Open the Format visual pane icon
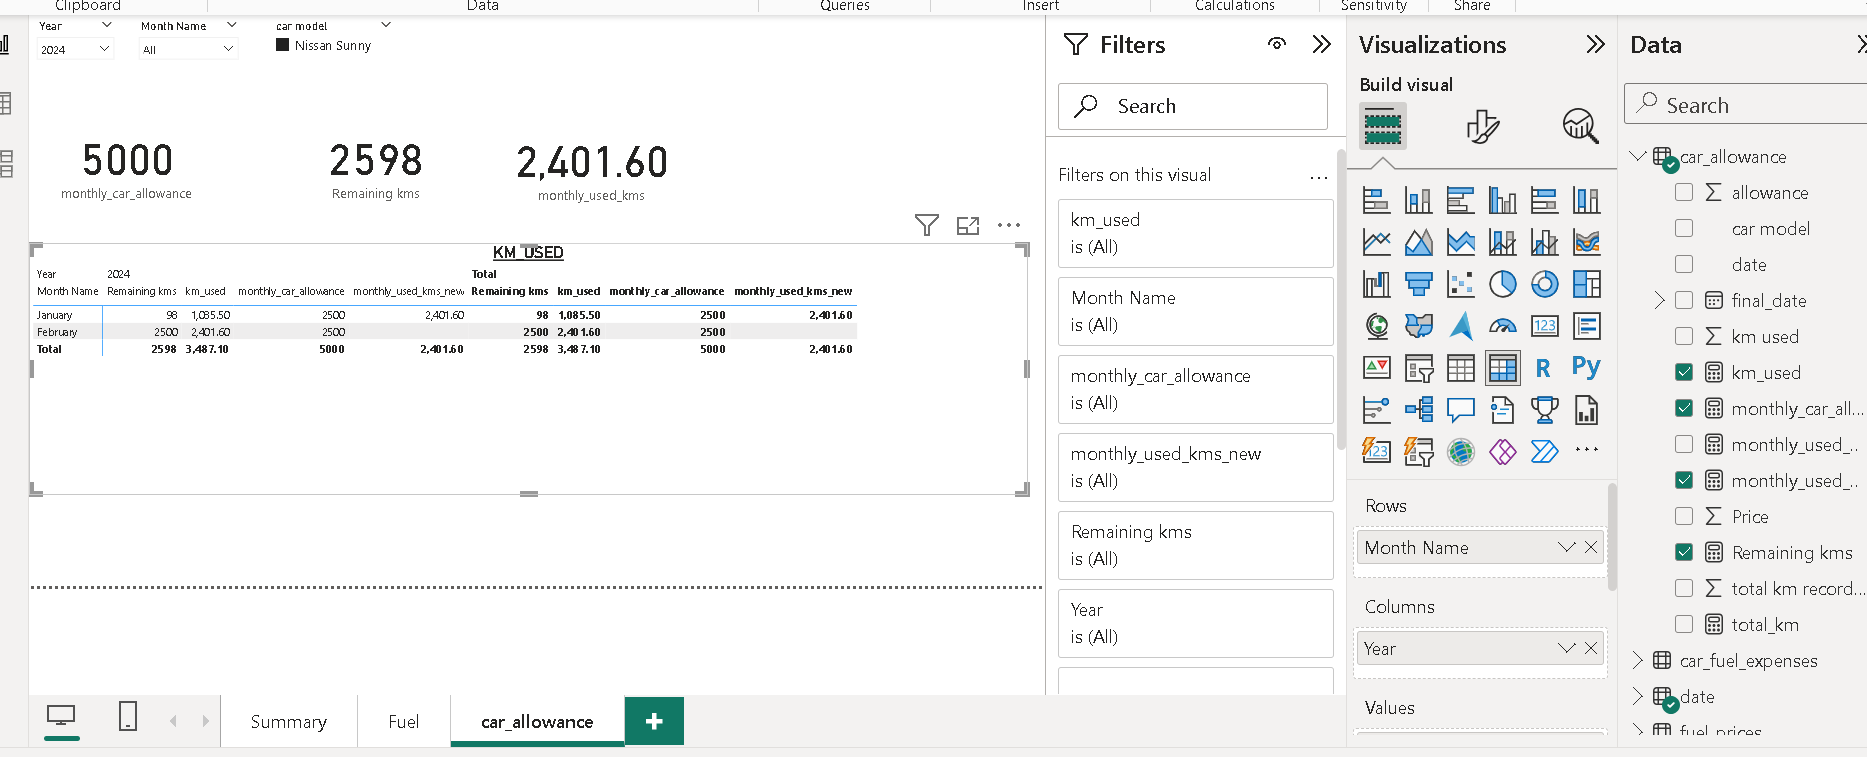This screenshot has height=757, width=1867. (1482, 127)
